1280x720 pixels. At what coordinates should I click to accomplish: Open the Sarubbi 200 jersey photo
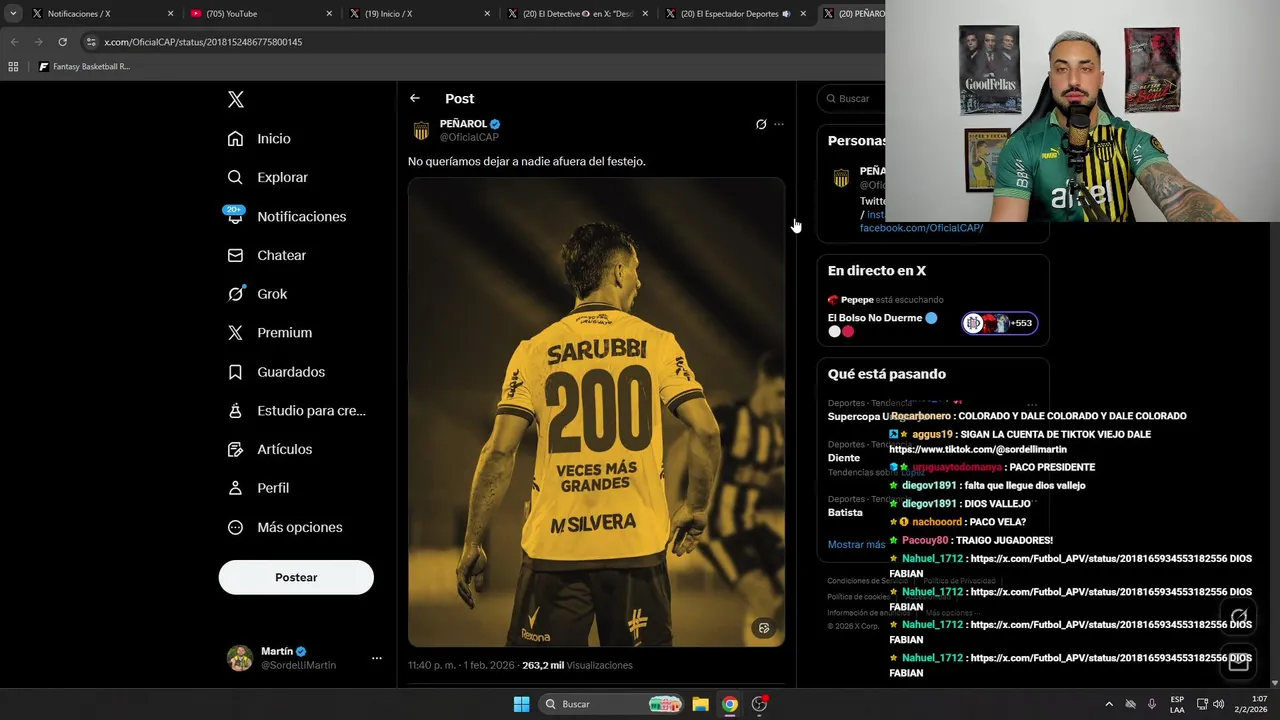click(596, 412)
